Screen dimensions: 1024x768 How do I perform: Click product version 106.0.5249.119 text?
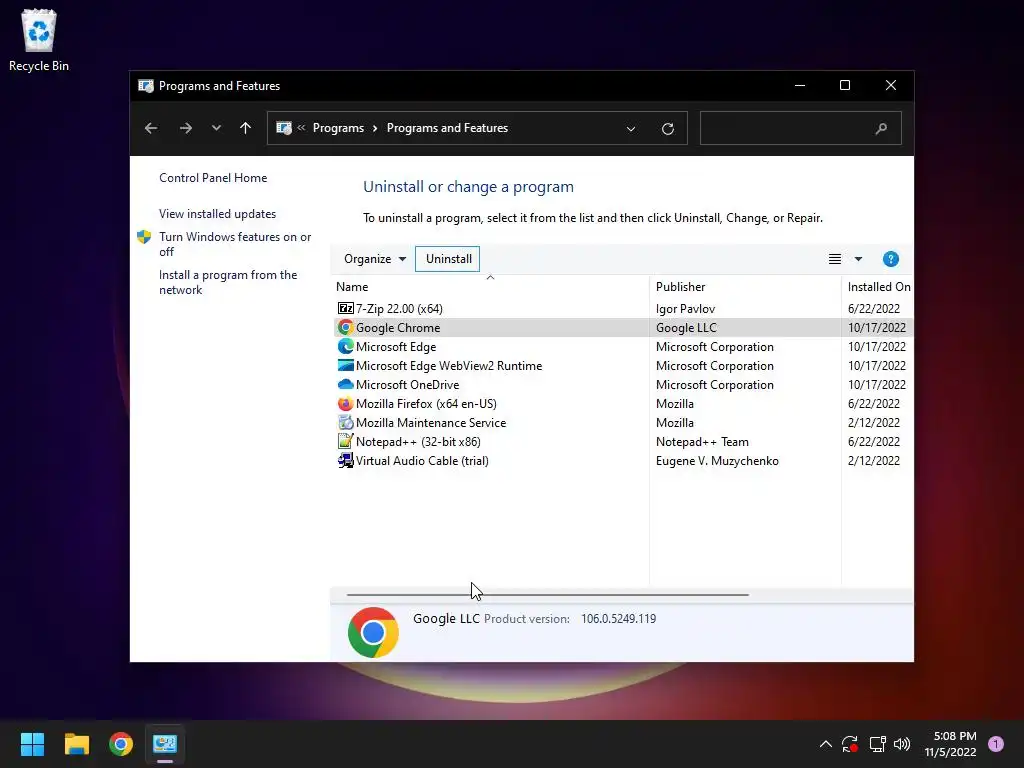click(618, 618)
